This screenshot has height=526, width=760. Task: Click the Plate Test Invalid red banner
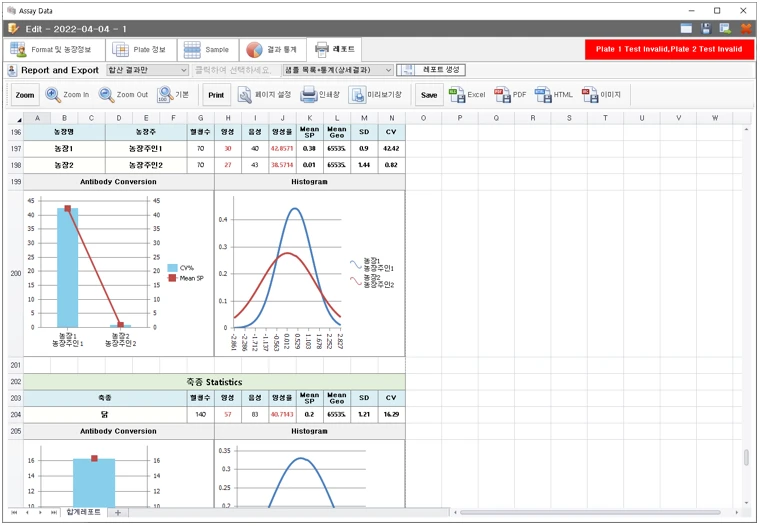pyautogui.click(x=669, y=49)
